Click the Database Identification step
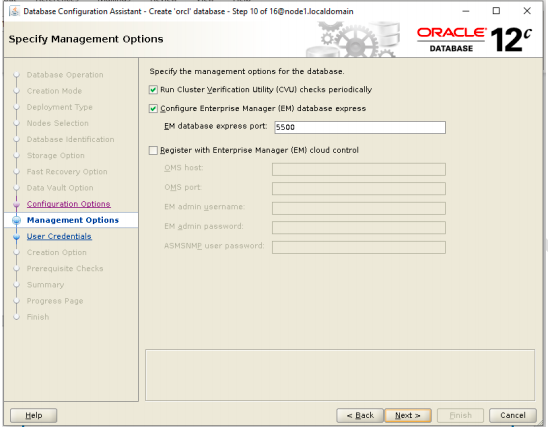 click(x=70, y=139)
